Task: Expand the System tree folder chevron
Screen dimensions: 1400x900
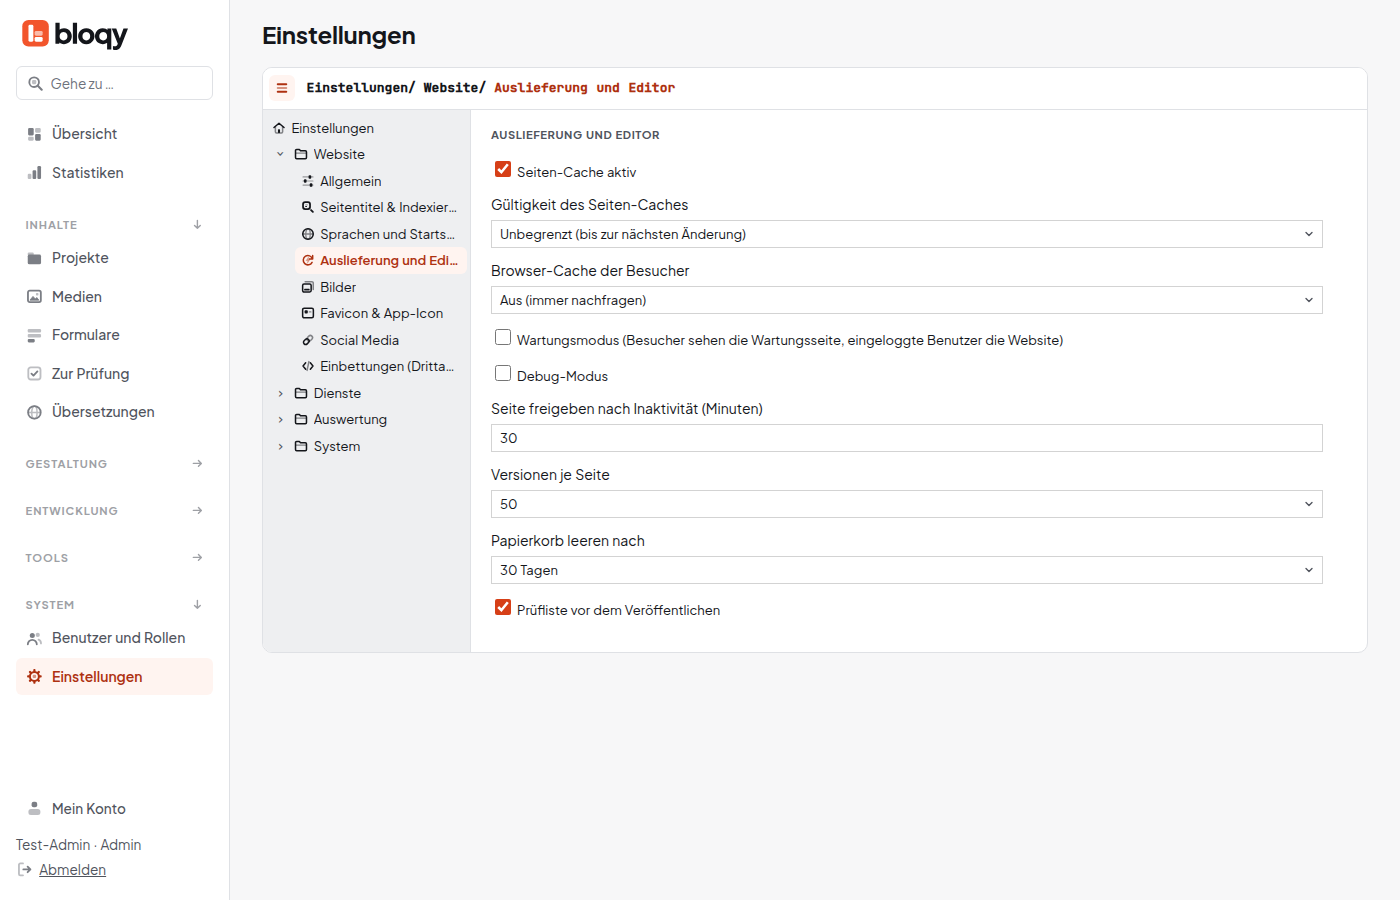Action: click(x=280, y=447)
